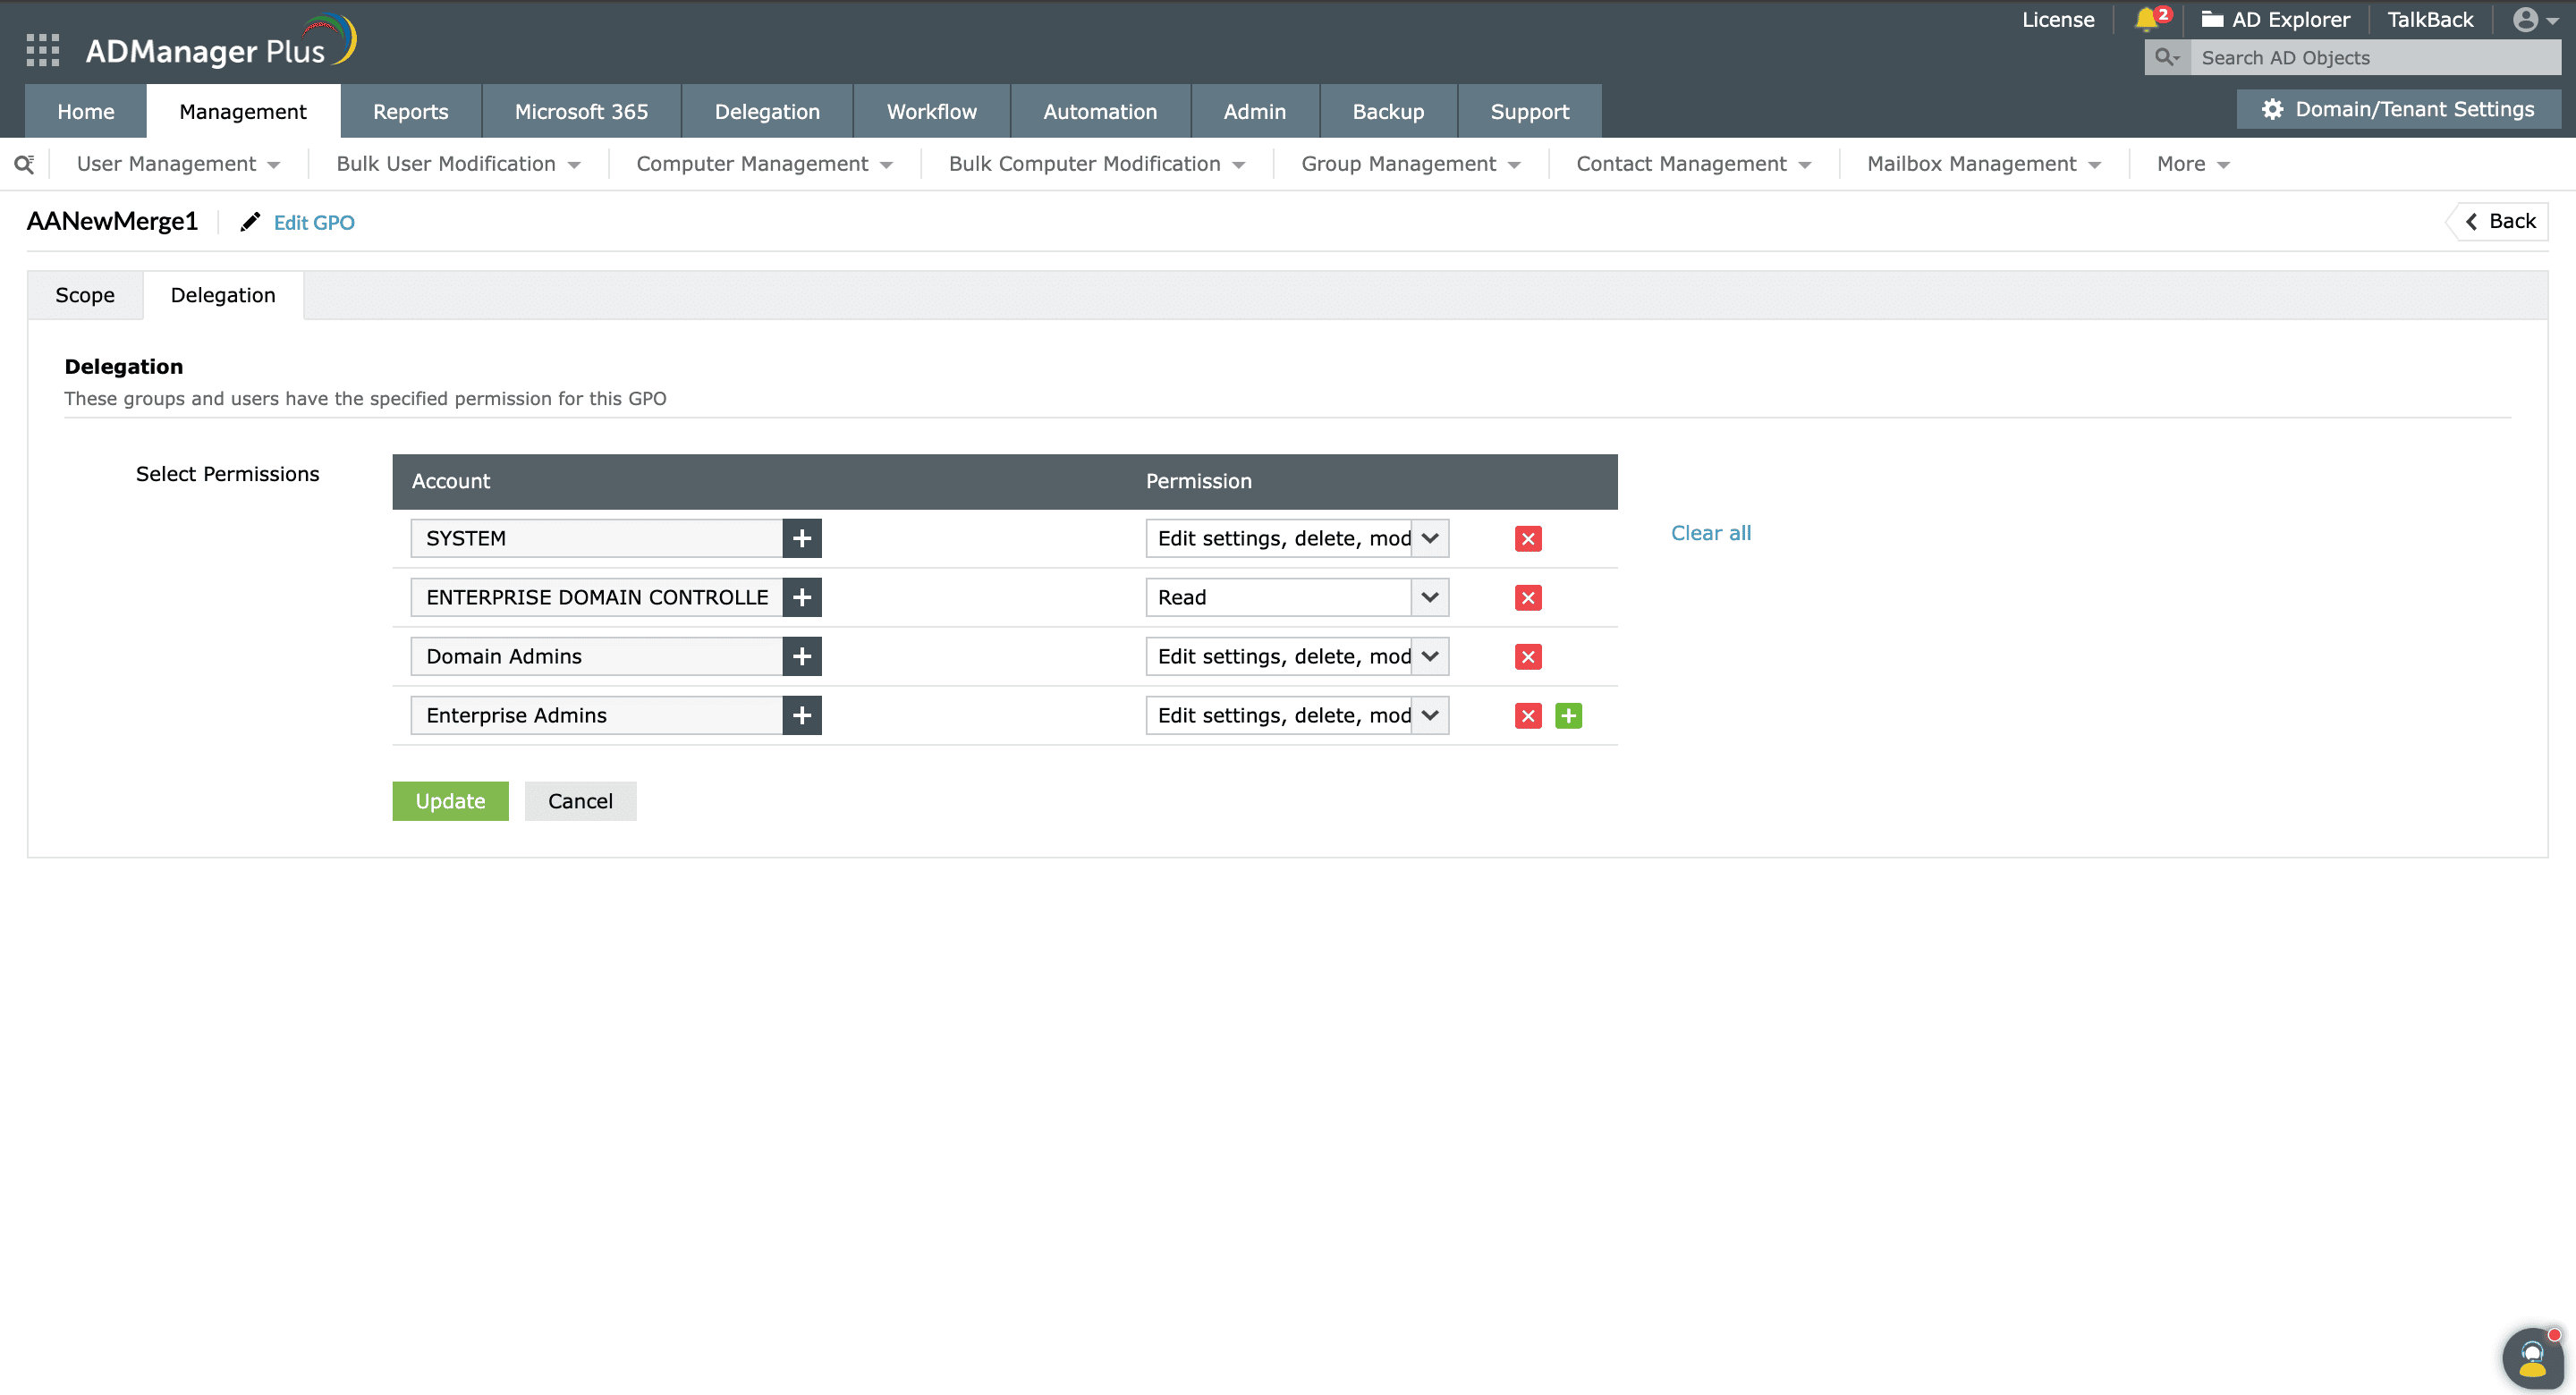Click the Search AD Objects field

click(x=2375, y=58)
